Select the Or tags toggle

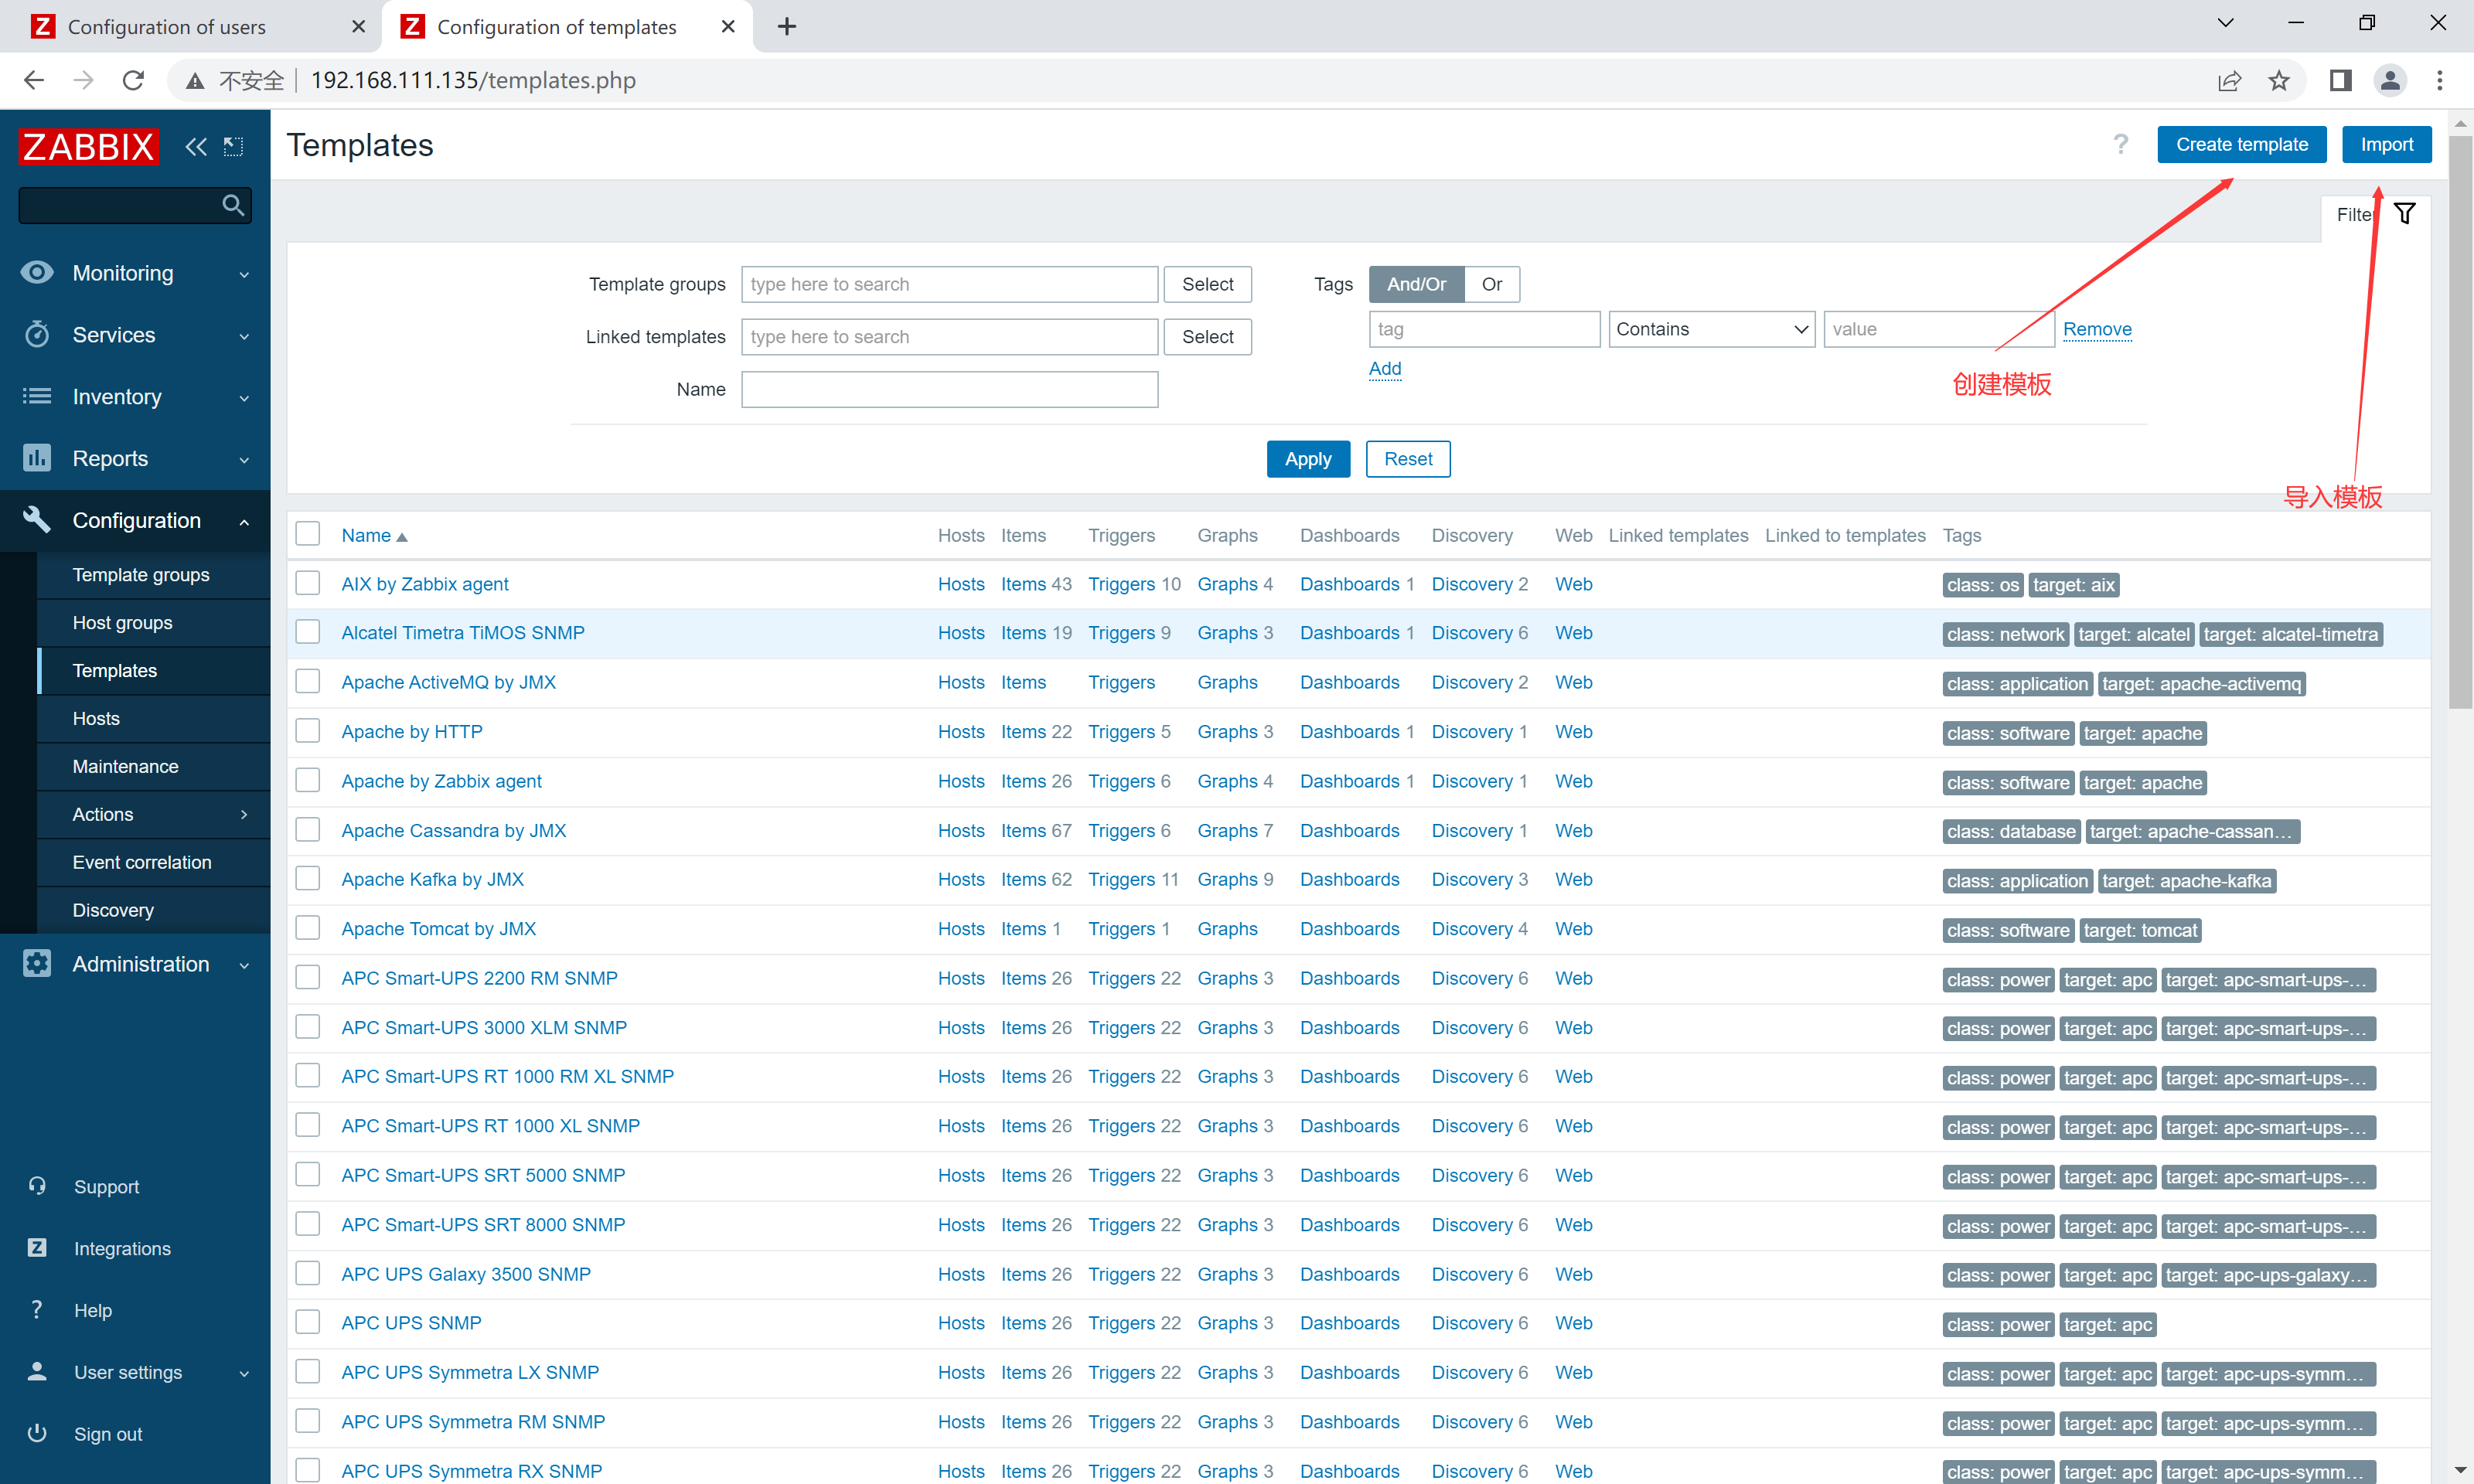point(1491,284)
